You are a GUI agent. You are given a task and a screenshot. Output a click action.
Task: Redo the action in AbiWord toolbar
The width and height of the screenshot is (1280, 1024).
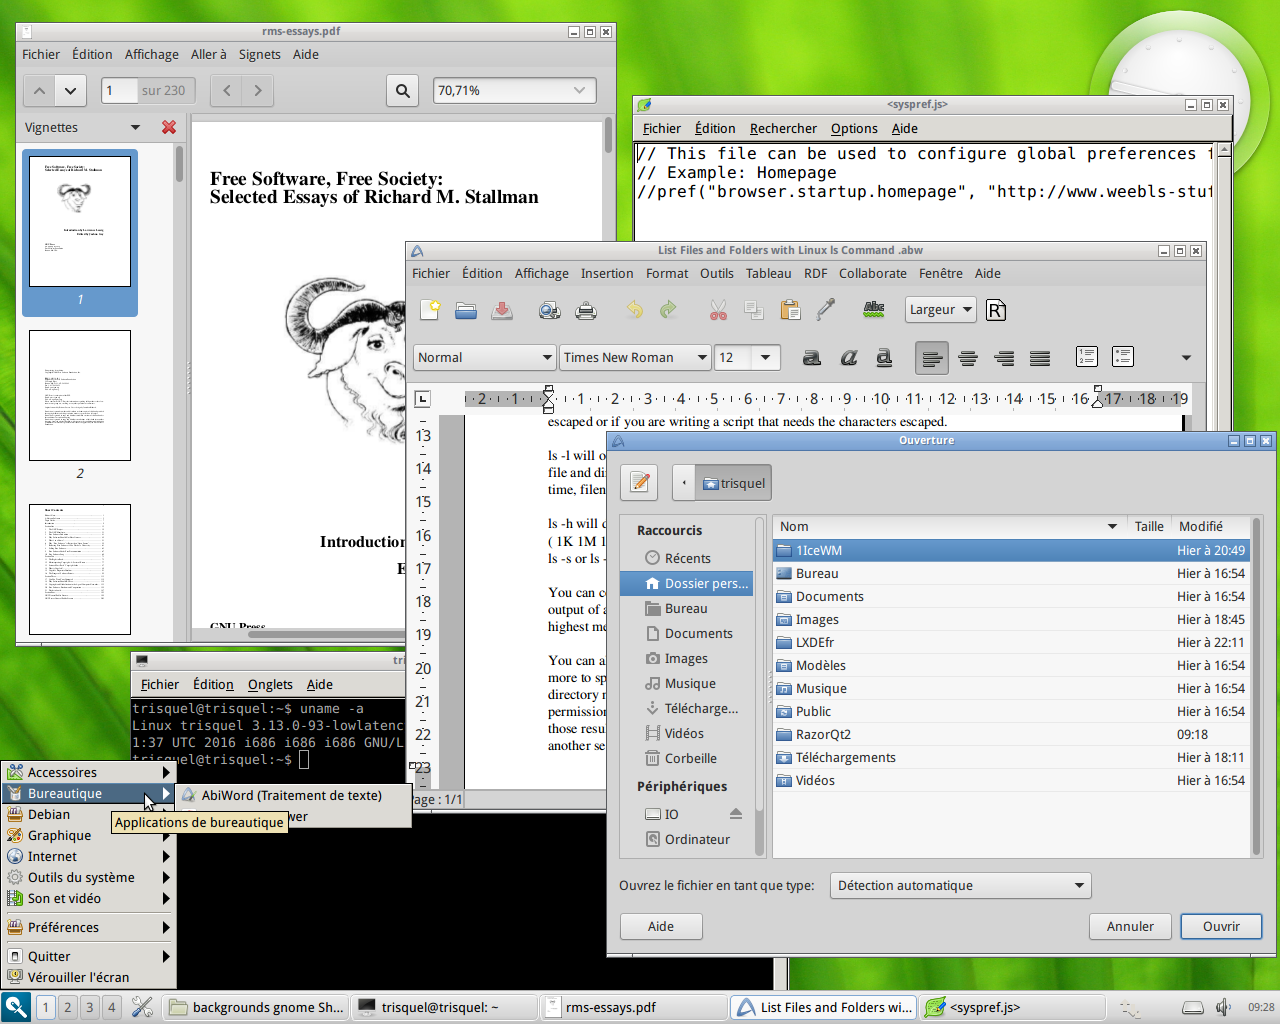[670, 310]
